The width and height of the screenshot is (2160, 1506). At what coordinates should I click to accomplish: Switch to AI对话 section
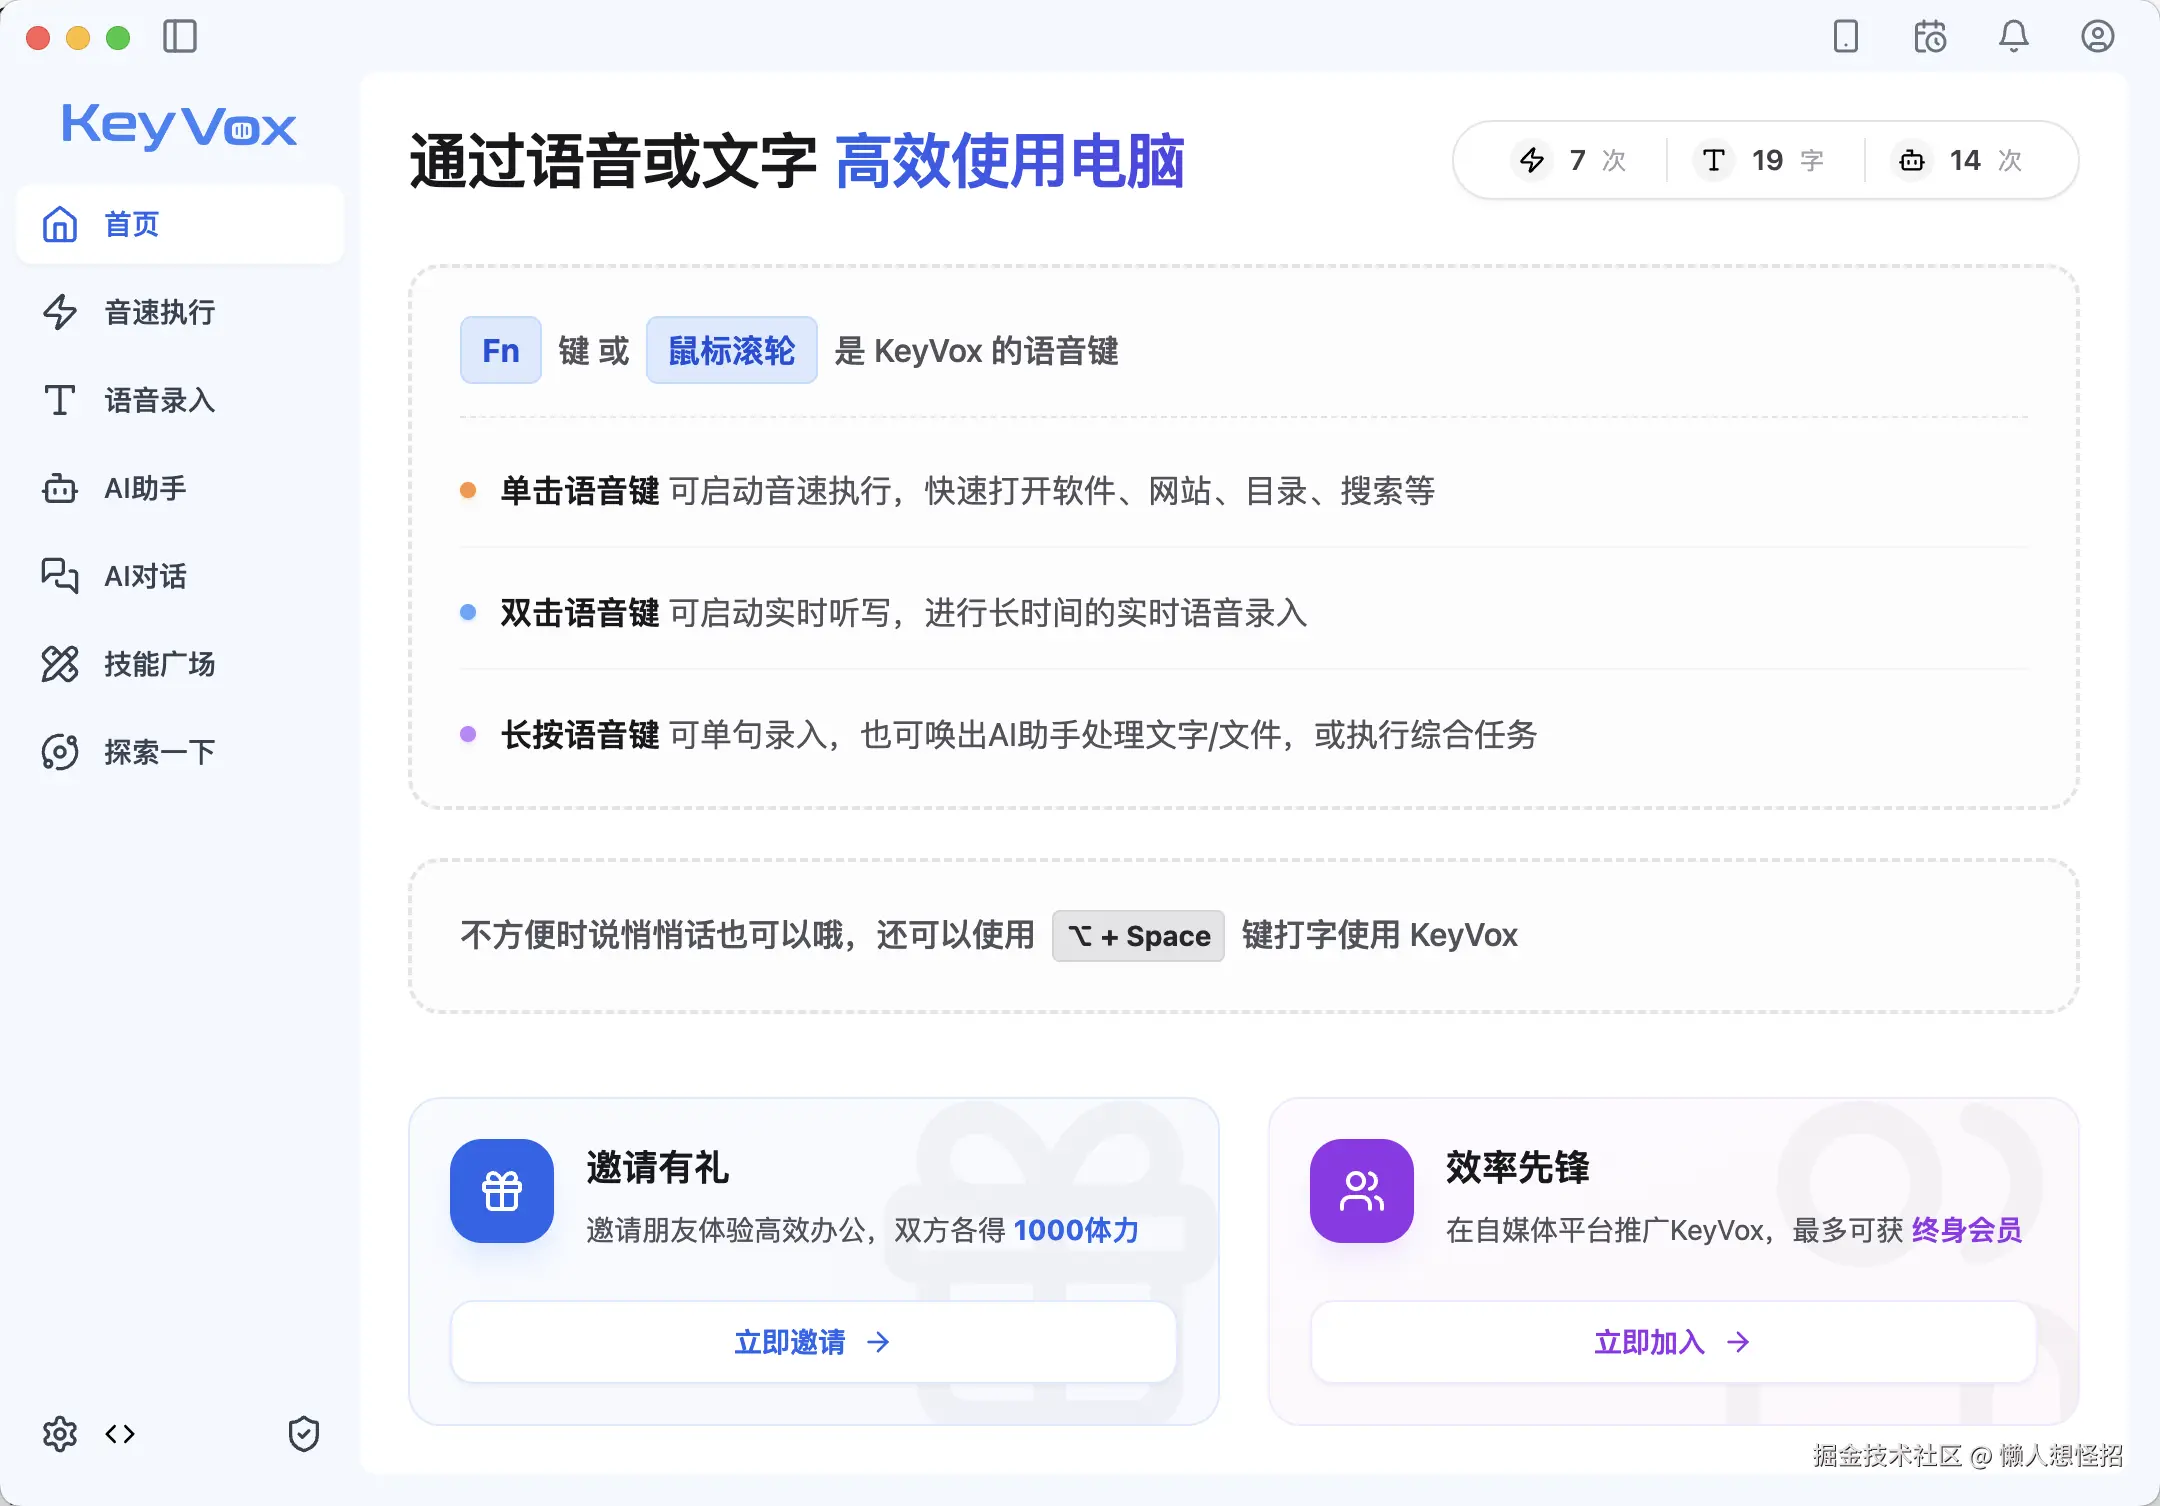click(x=146, y=576)
